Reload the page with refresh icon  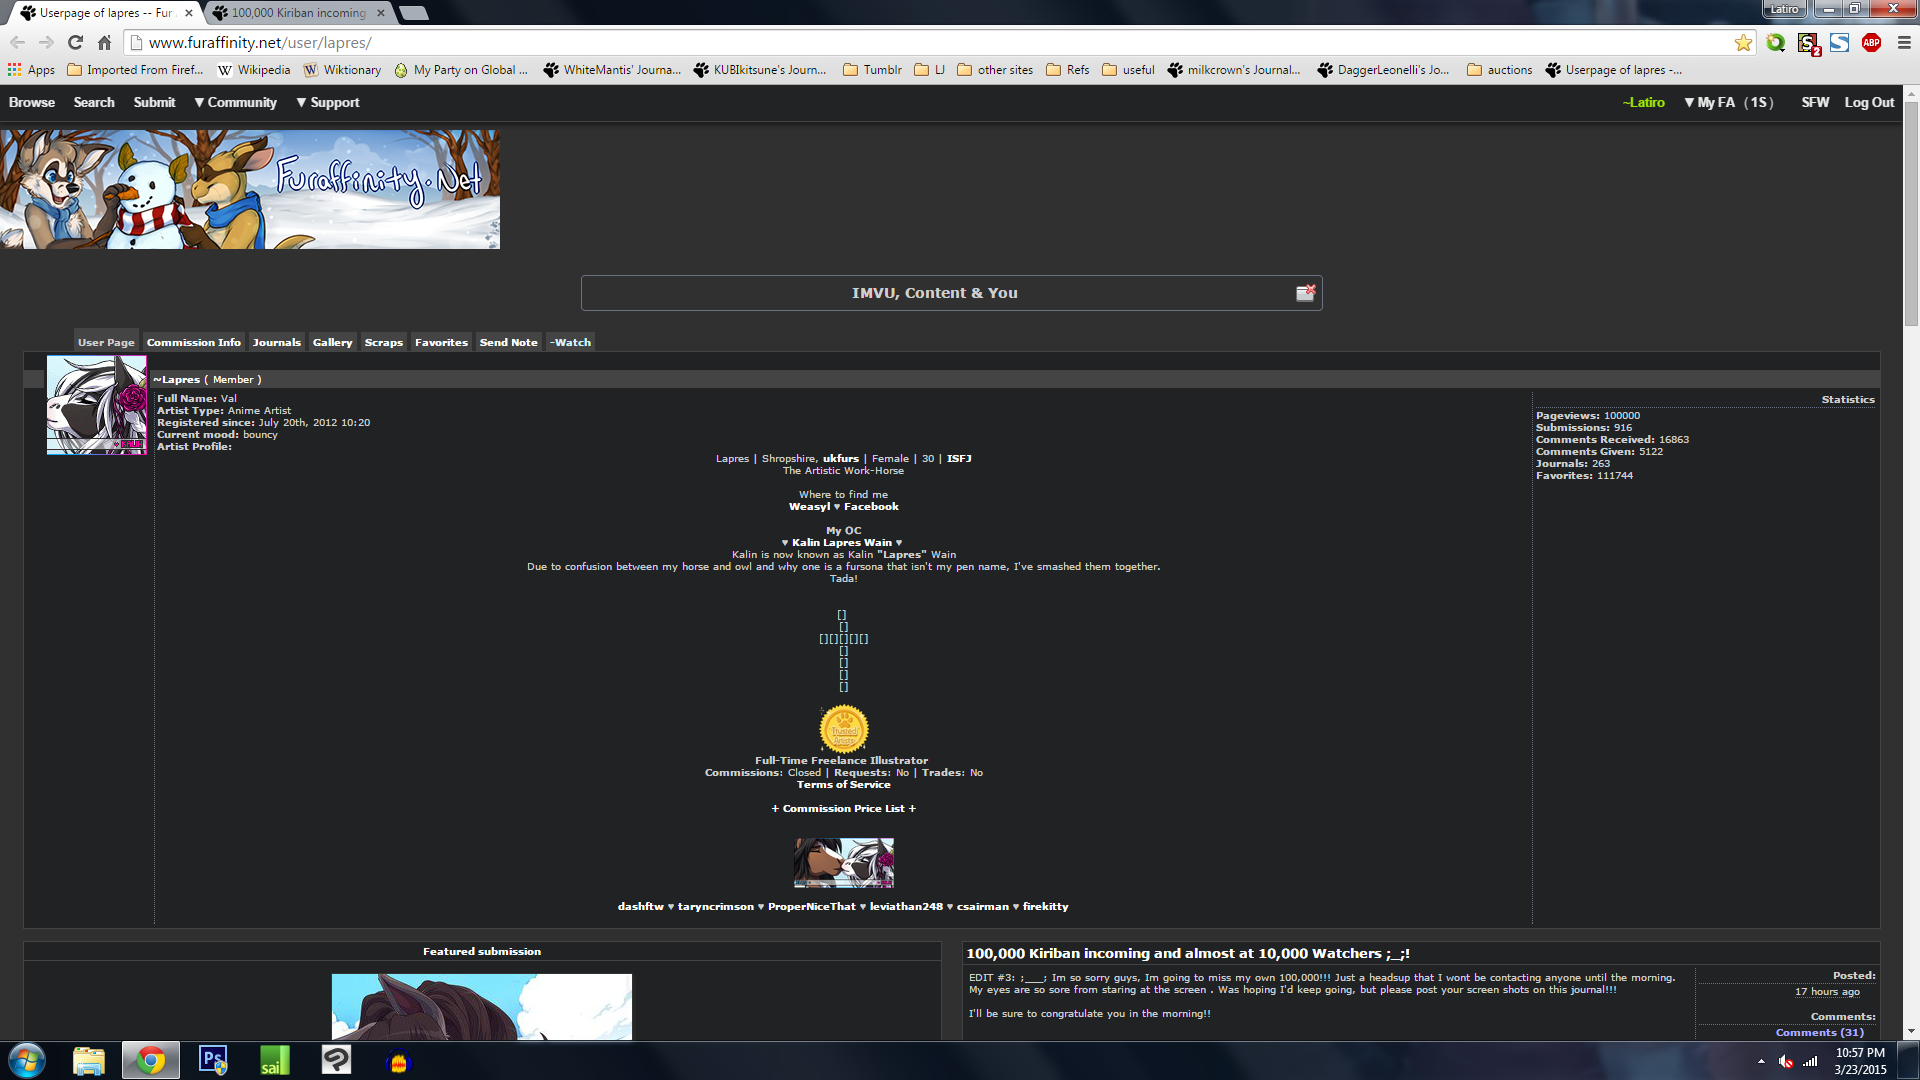tap(75, 43)
